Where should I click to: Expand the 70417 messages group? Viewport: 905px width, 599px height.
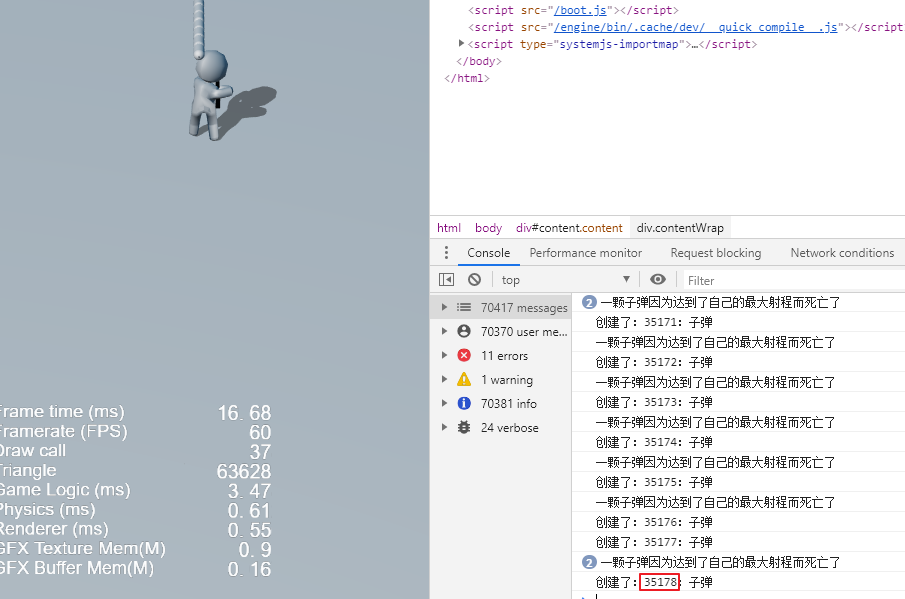[x=444, y=308]
